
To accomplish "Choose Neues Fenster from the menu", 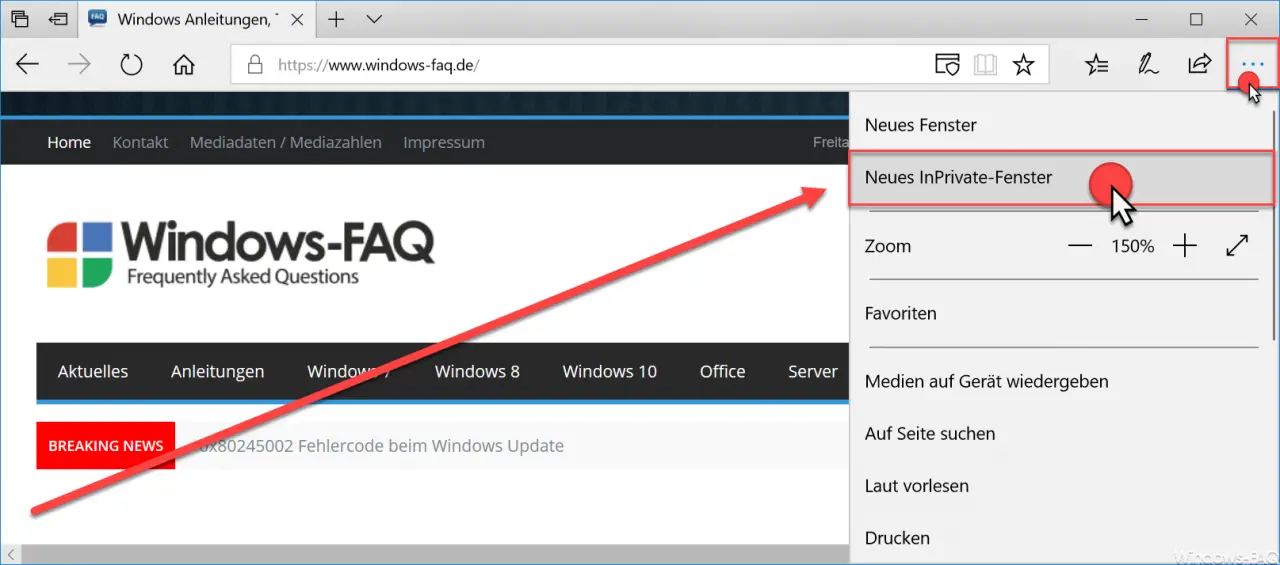I will [x=1063, y=125].
